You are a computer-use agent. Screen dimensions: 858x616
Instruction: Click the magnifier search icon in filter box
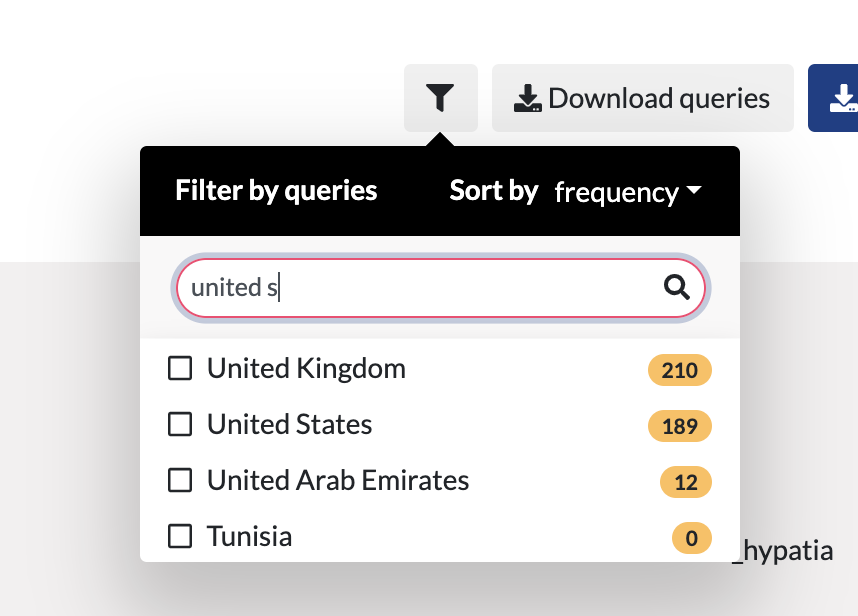point(676,287)
